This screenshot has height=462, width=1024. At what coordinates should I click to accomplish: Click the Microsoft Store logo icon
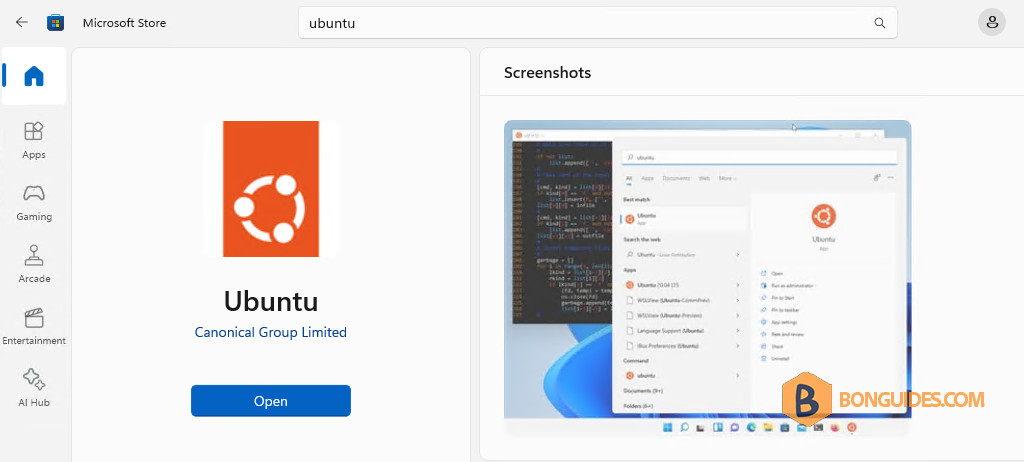click(55, 23)
